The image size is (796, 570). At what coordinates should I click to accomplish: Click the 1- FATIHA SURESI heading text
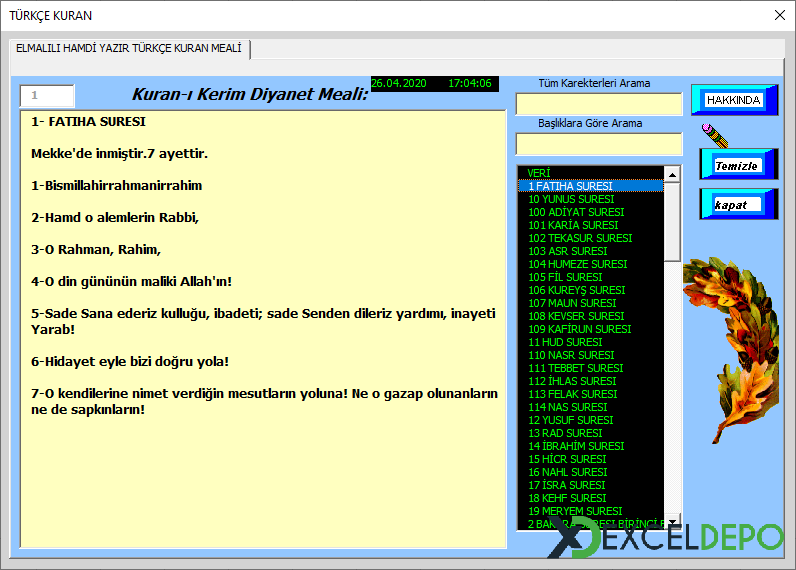(x=88, y=122)
